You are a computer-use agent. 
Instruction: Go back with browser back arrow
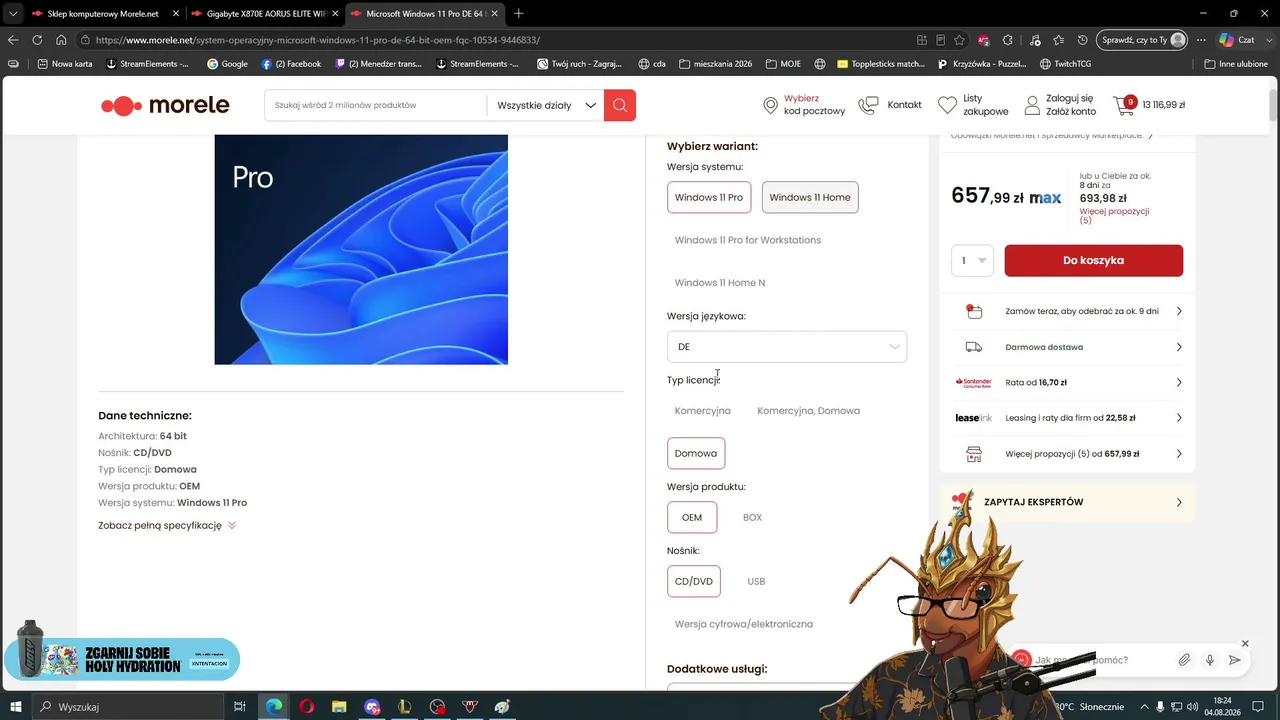tap(13, 40)
